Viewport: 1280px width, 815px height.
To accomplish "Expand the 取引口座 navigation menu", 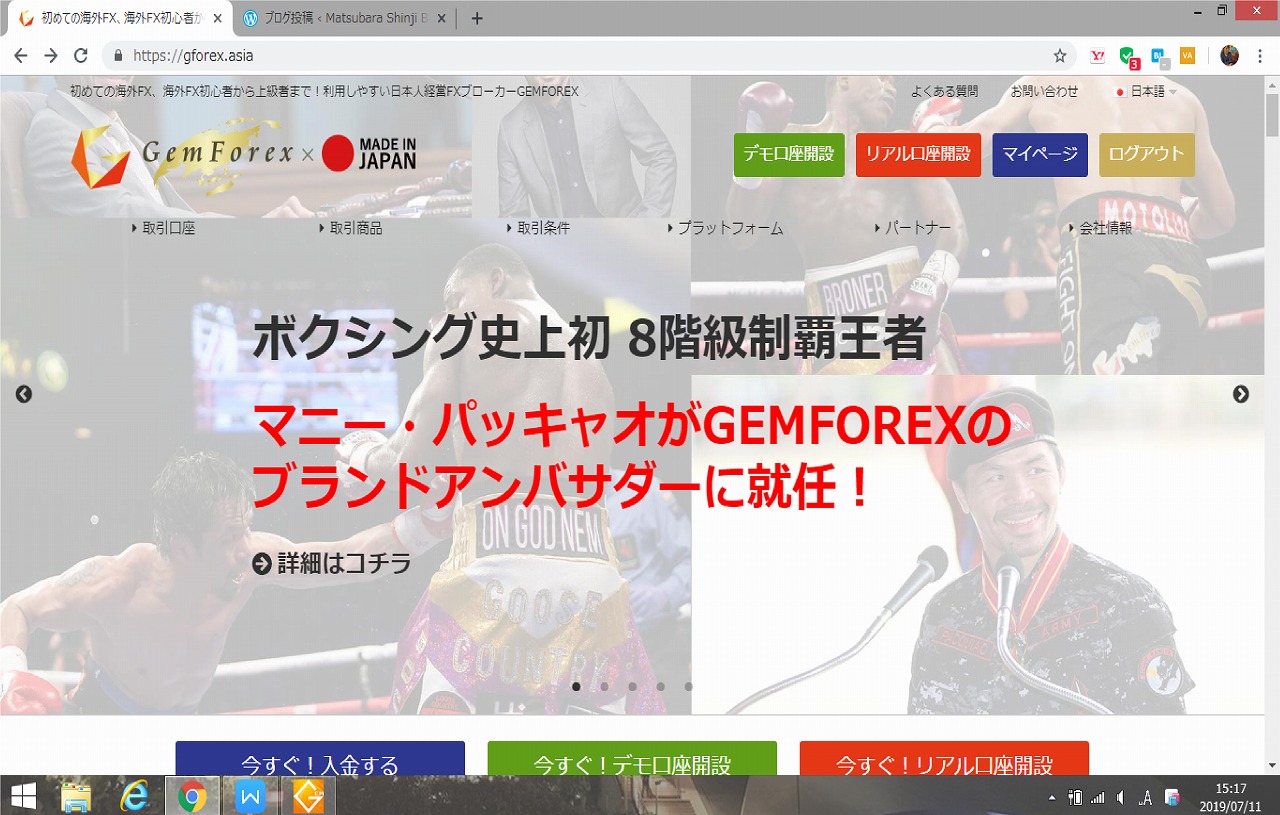I will 167,228.
